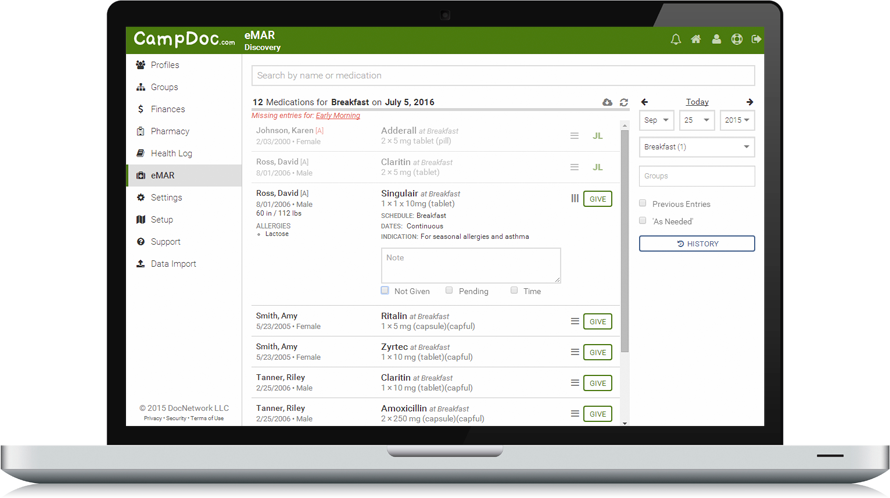The width and height of the screenshot is (890, 498).
Task: Open menu lines for Ritalin row
Action: (x=575, y=321)
